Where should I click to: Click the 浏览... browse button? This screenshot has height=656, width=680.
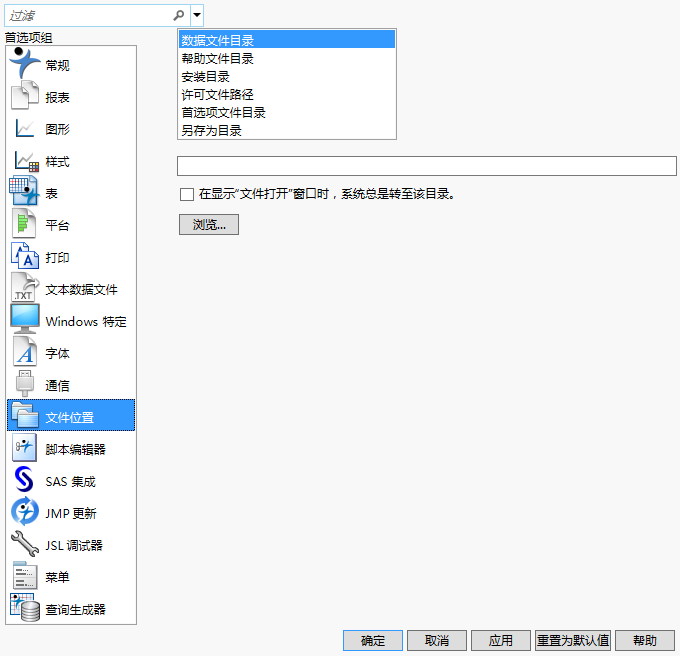click(209, 225)
